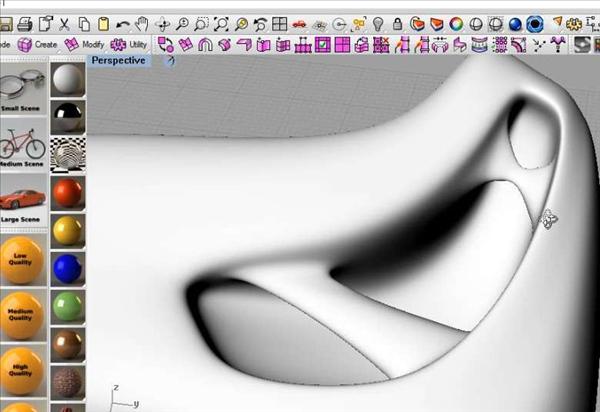
Task: Open the color wheel icon
Action: click(x=456, y=24)
